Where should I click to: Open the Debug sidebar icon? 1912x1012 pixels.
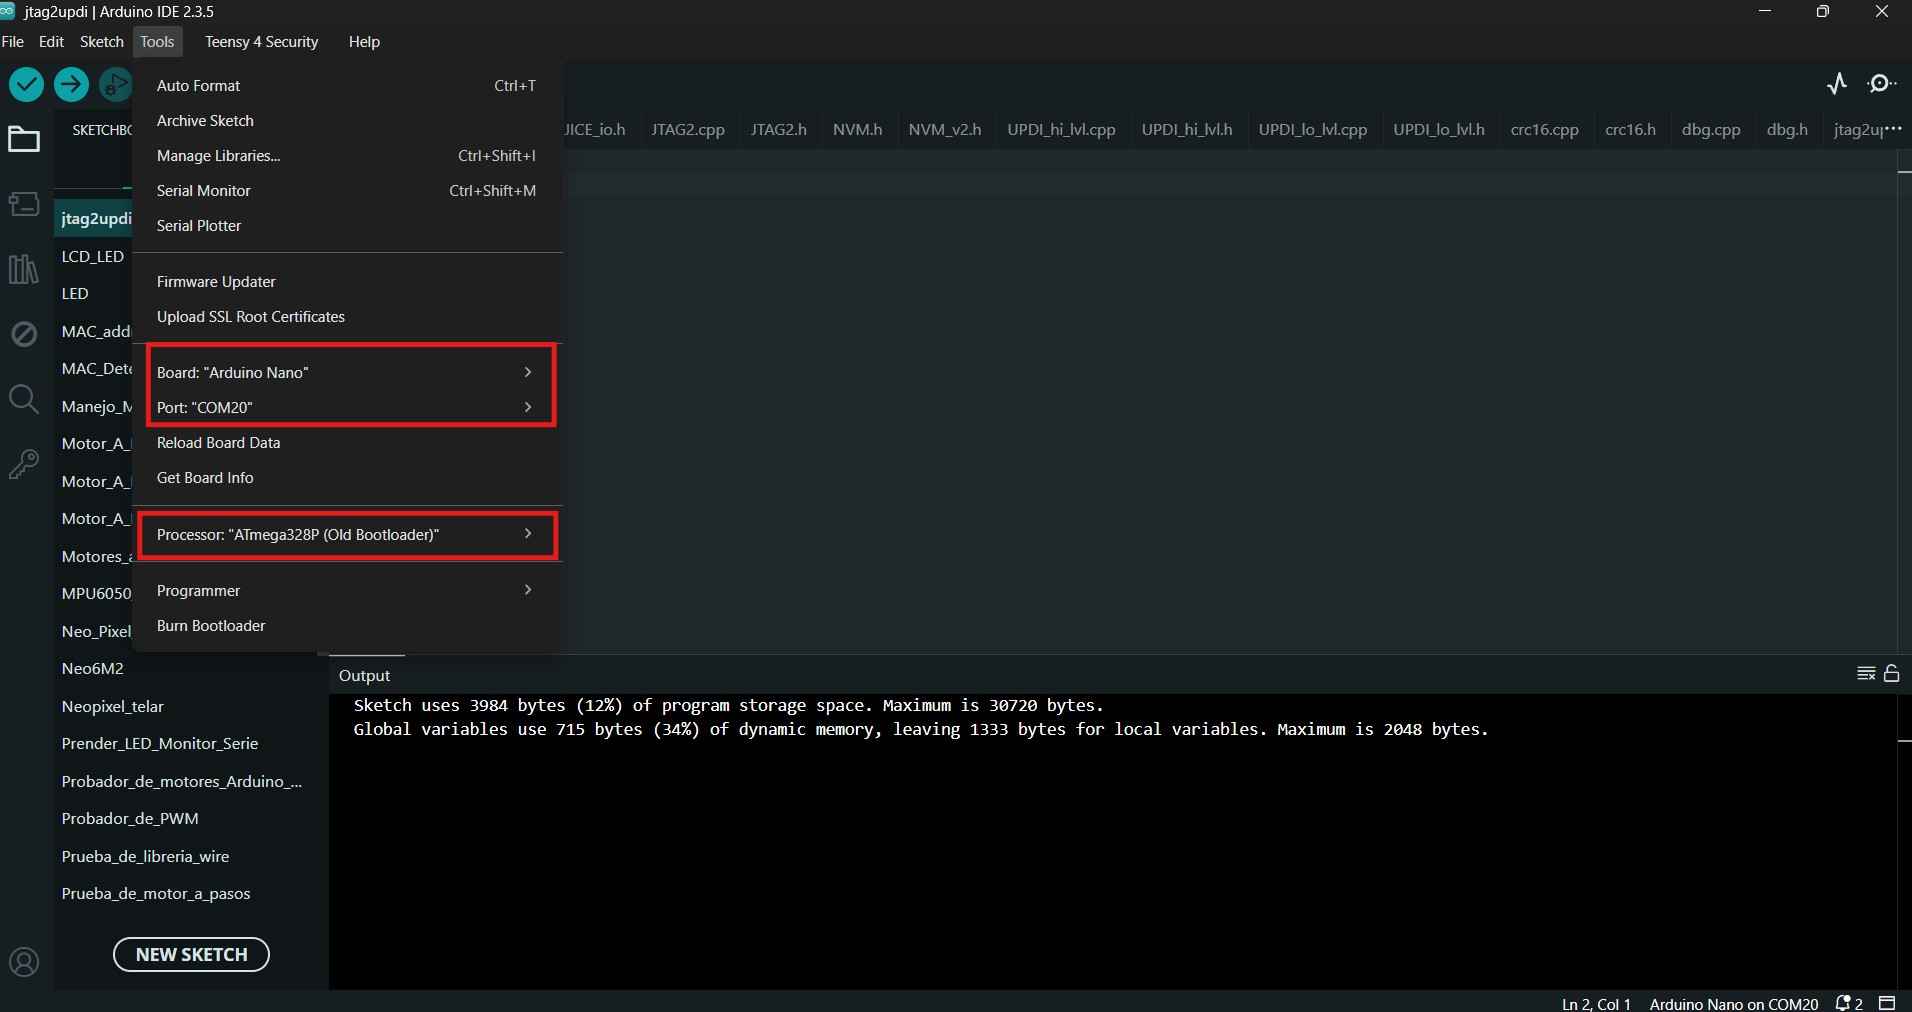click(24, 334)
